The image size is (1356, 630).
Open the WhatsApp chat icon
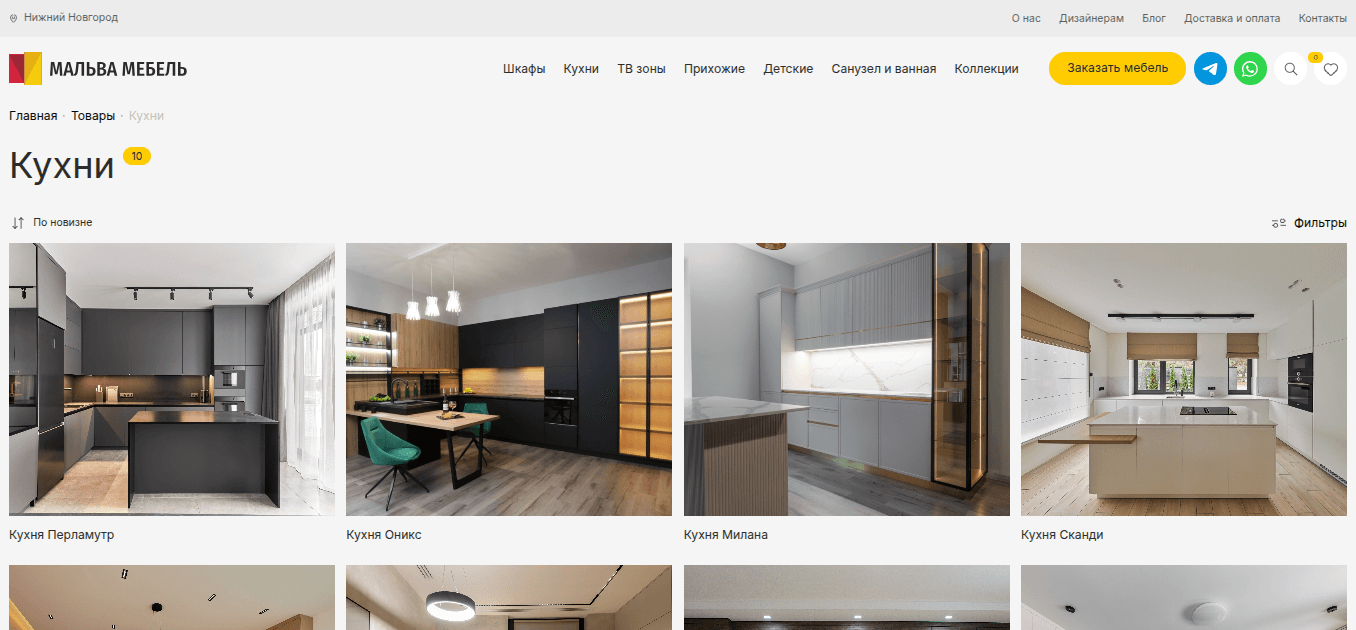coord(1250,69)
